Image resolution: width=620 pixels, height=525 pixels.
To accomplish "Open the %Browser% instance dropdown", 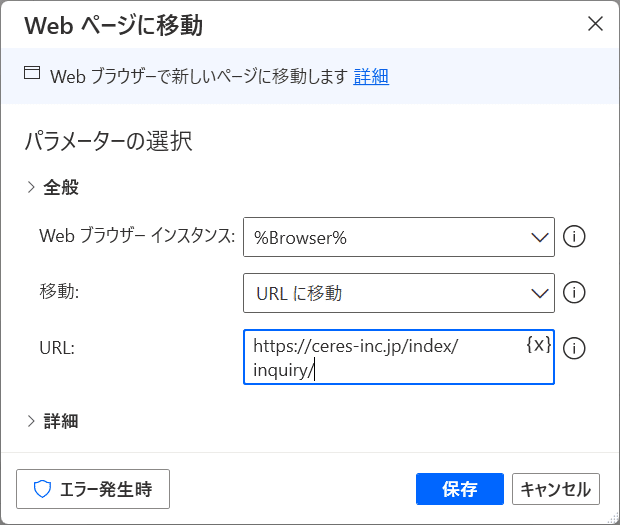I will tap(399, 237).
